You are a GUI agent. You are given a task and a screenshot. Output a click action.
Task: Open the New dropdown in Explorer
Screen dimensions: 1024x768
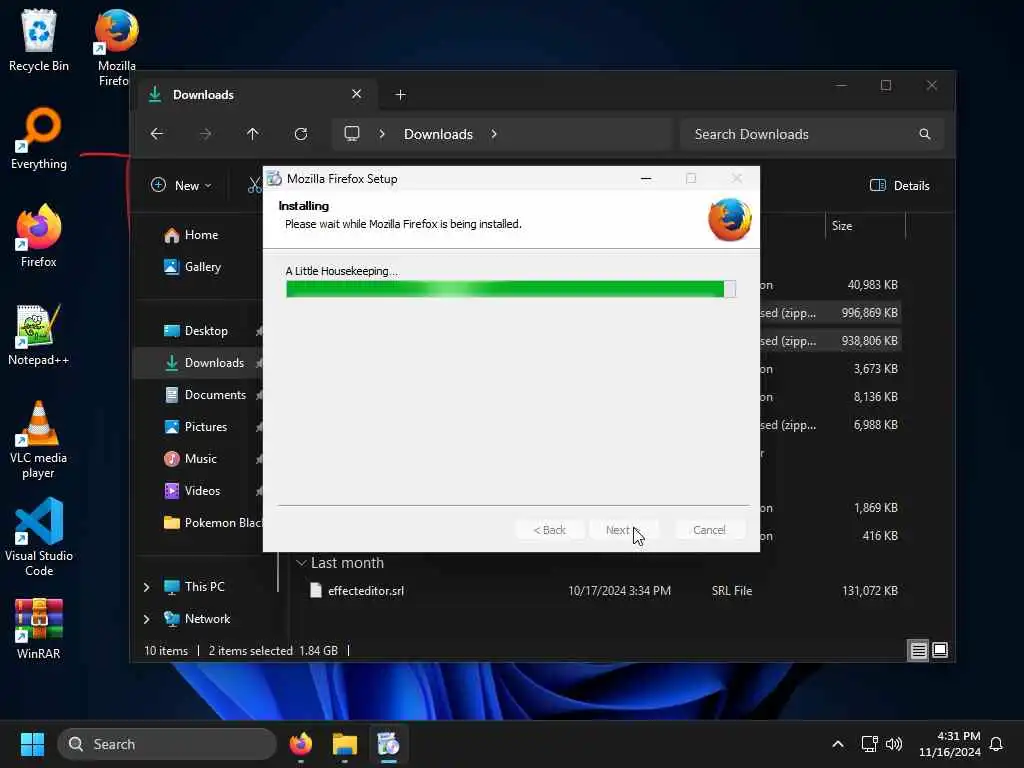coord(181,185)
